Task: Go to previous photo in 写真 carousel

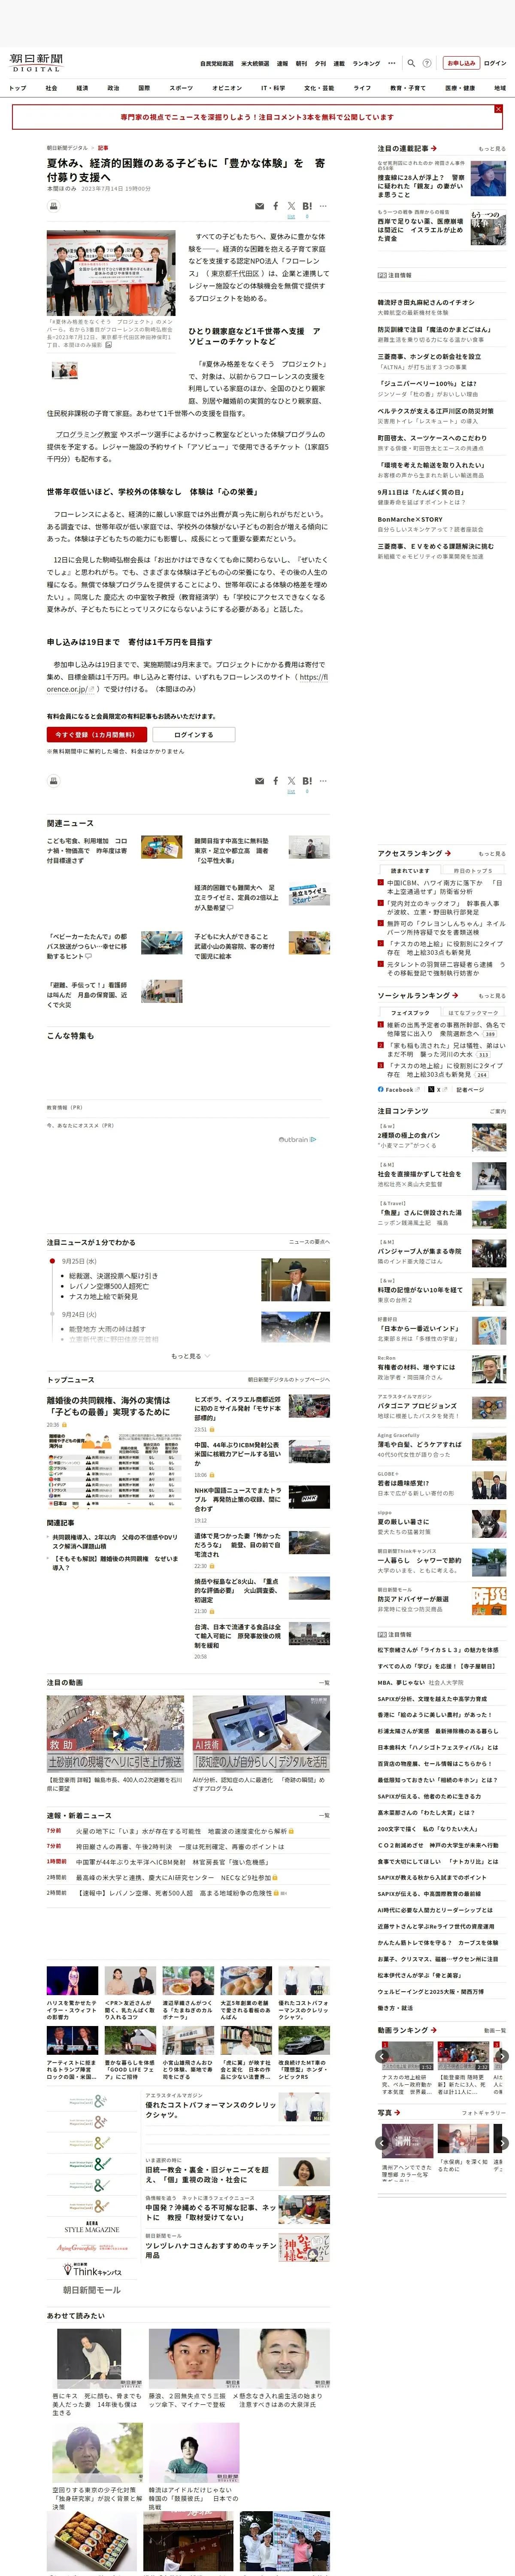Action: 382,2142
